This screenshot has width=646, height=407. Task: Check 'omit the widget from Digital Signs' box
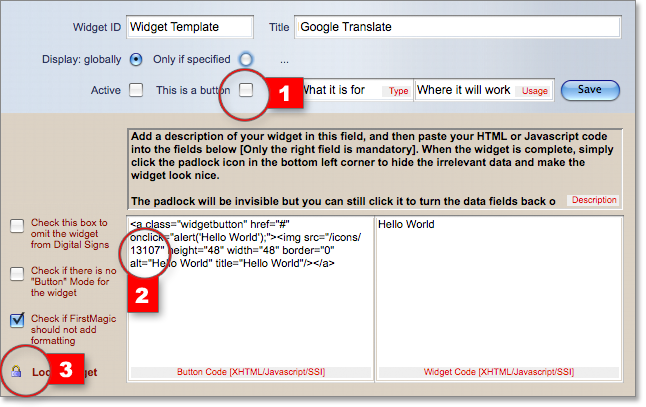[17, 226]
